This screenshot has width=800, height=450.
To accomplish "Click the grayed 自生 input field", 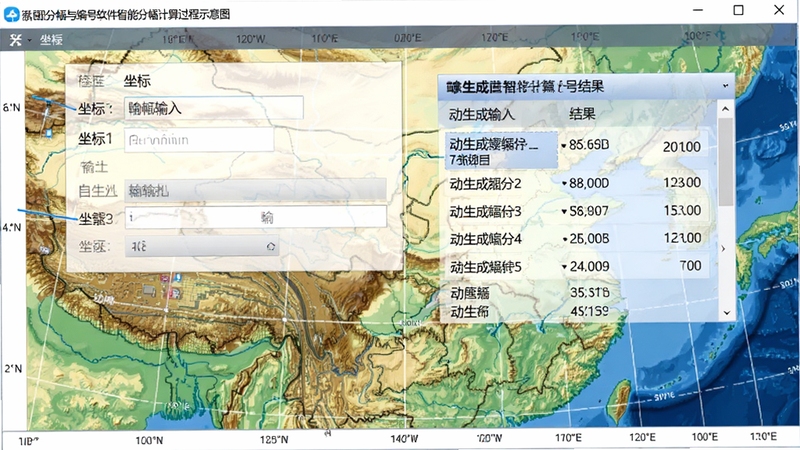I will point(255,190).
